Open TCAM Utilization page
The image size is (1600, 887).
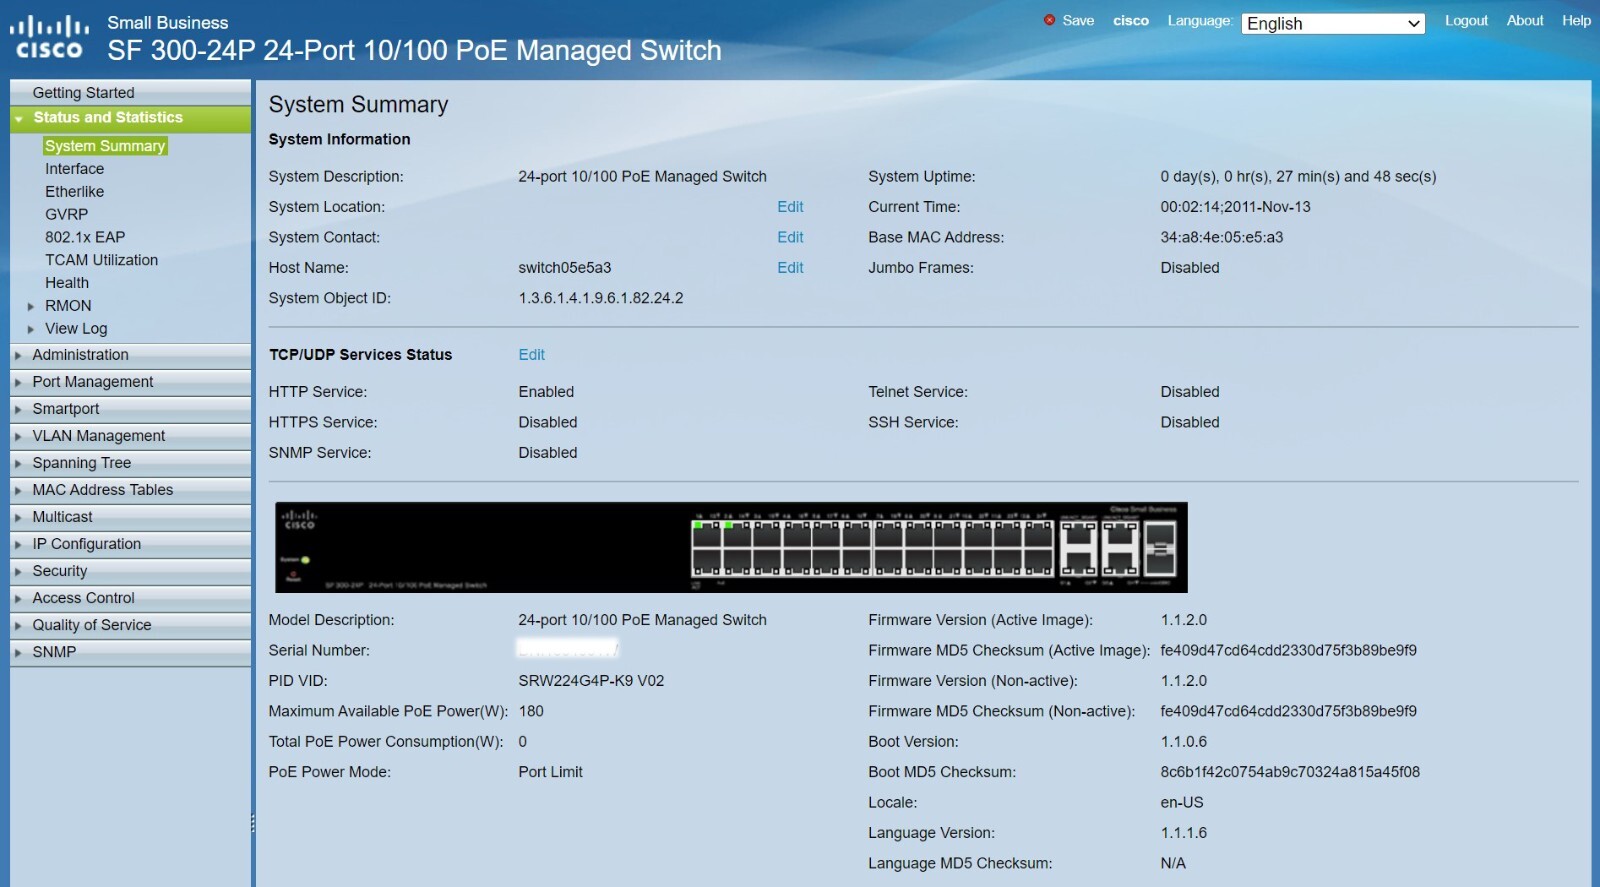101,260
